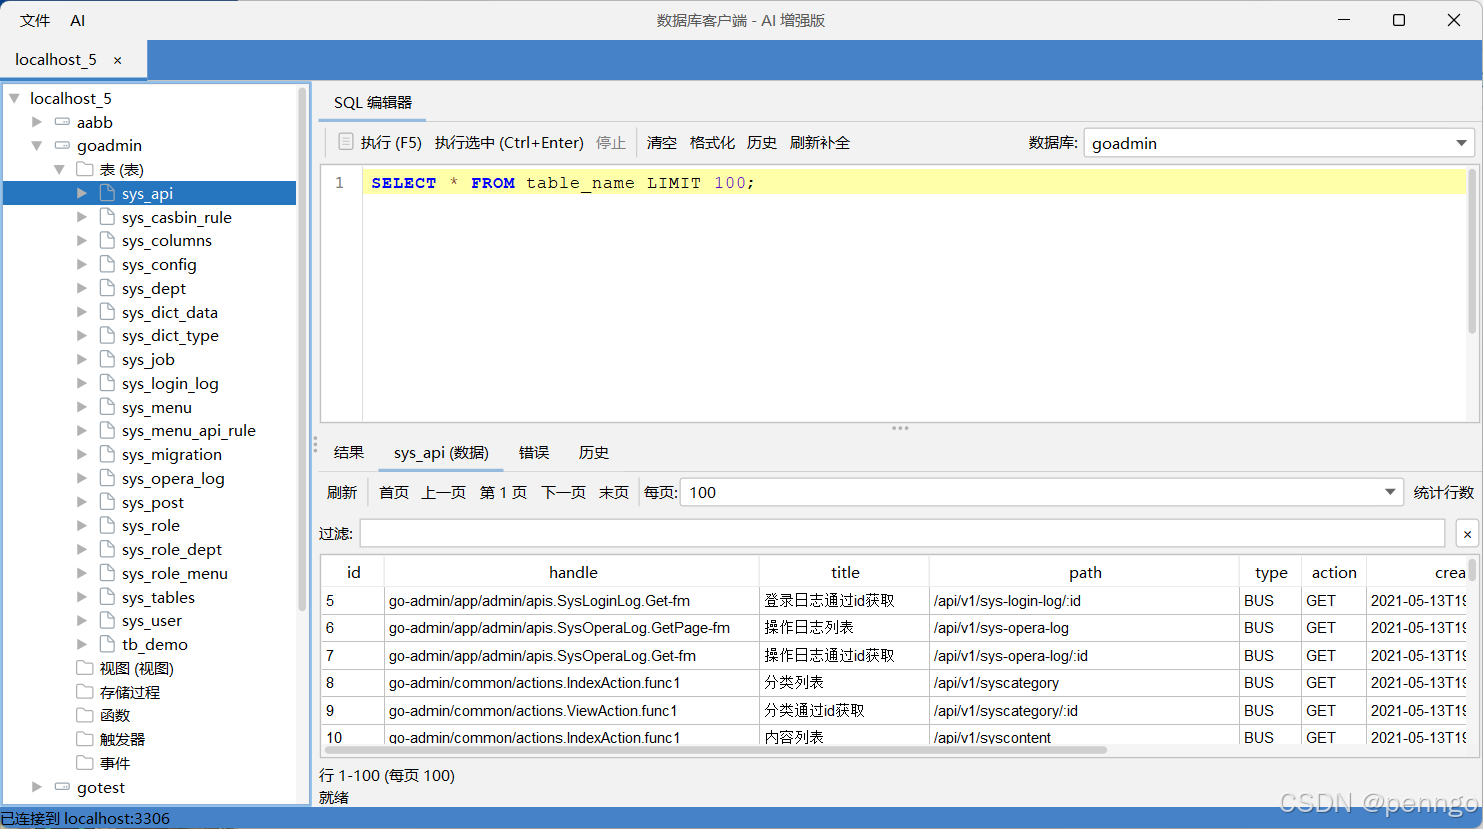The height and width of the screenshot is (829, 1483).
Task: Click the sys_columns table file icon
Action: [x=108, y=240]
